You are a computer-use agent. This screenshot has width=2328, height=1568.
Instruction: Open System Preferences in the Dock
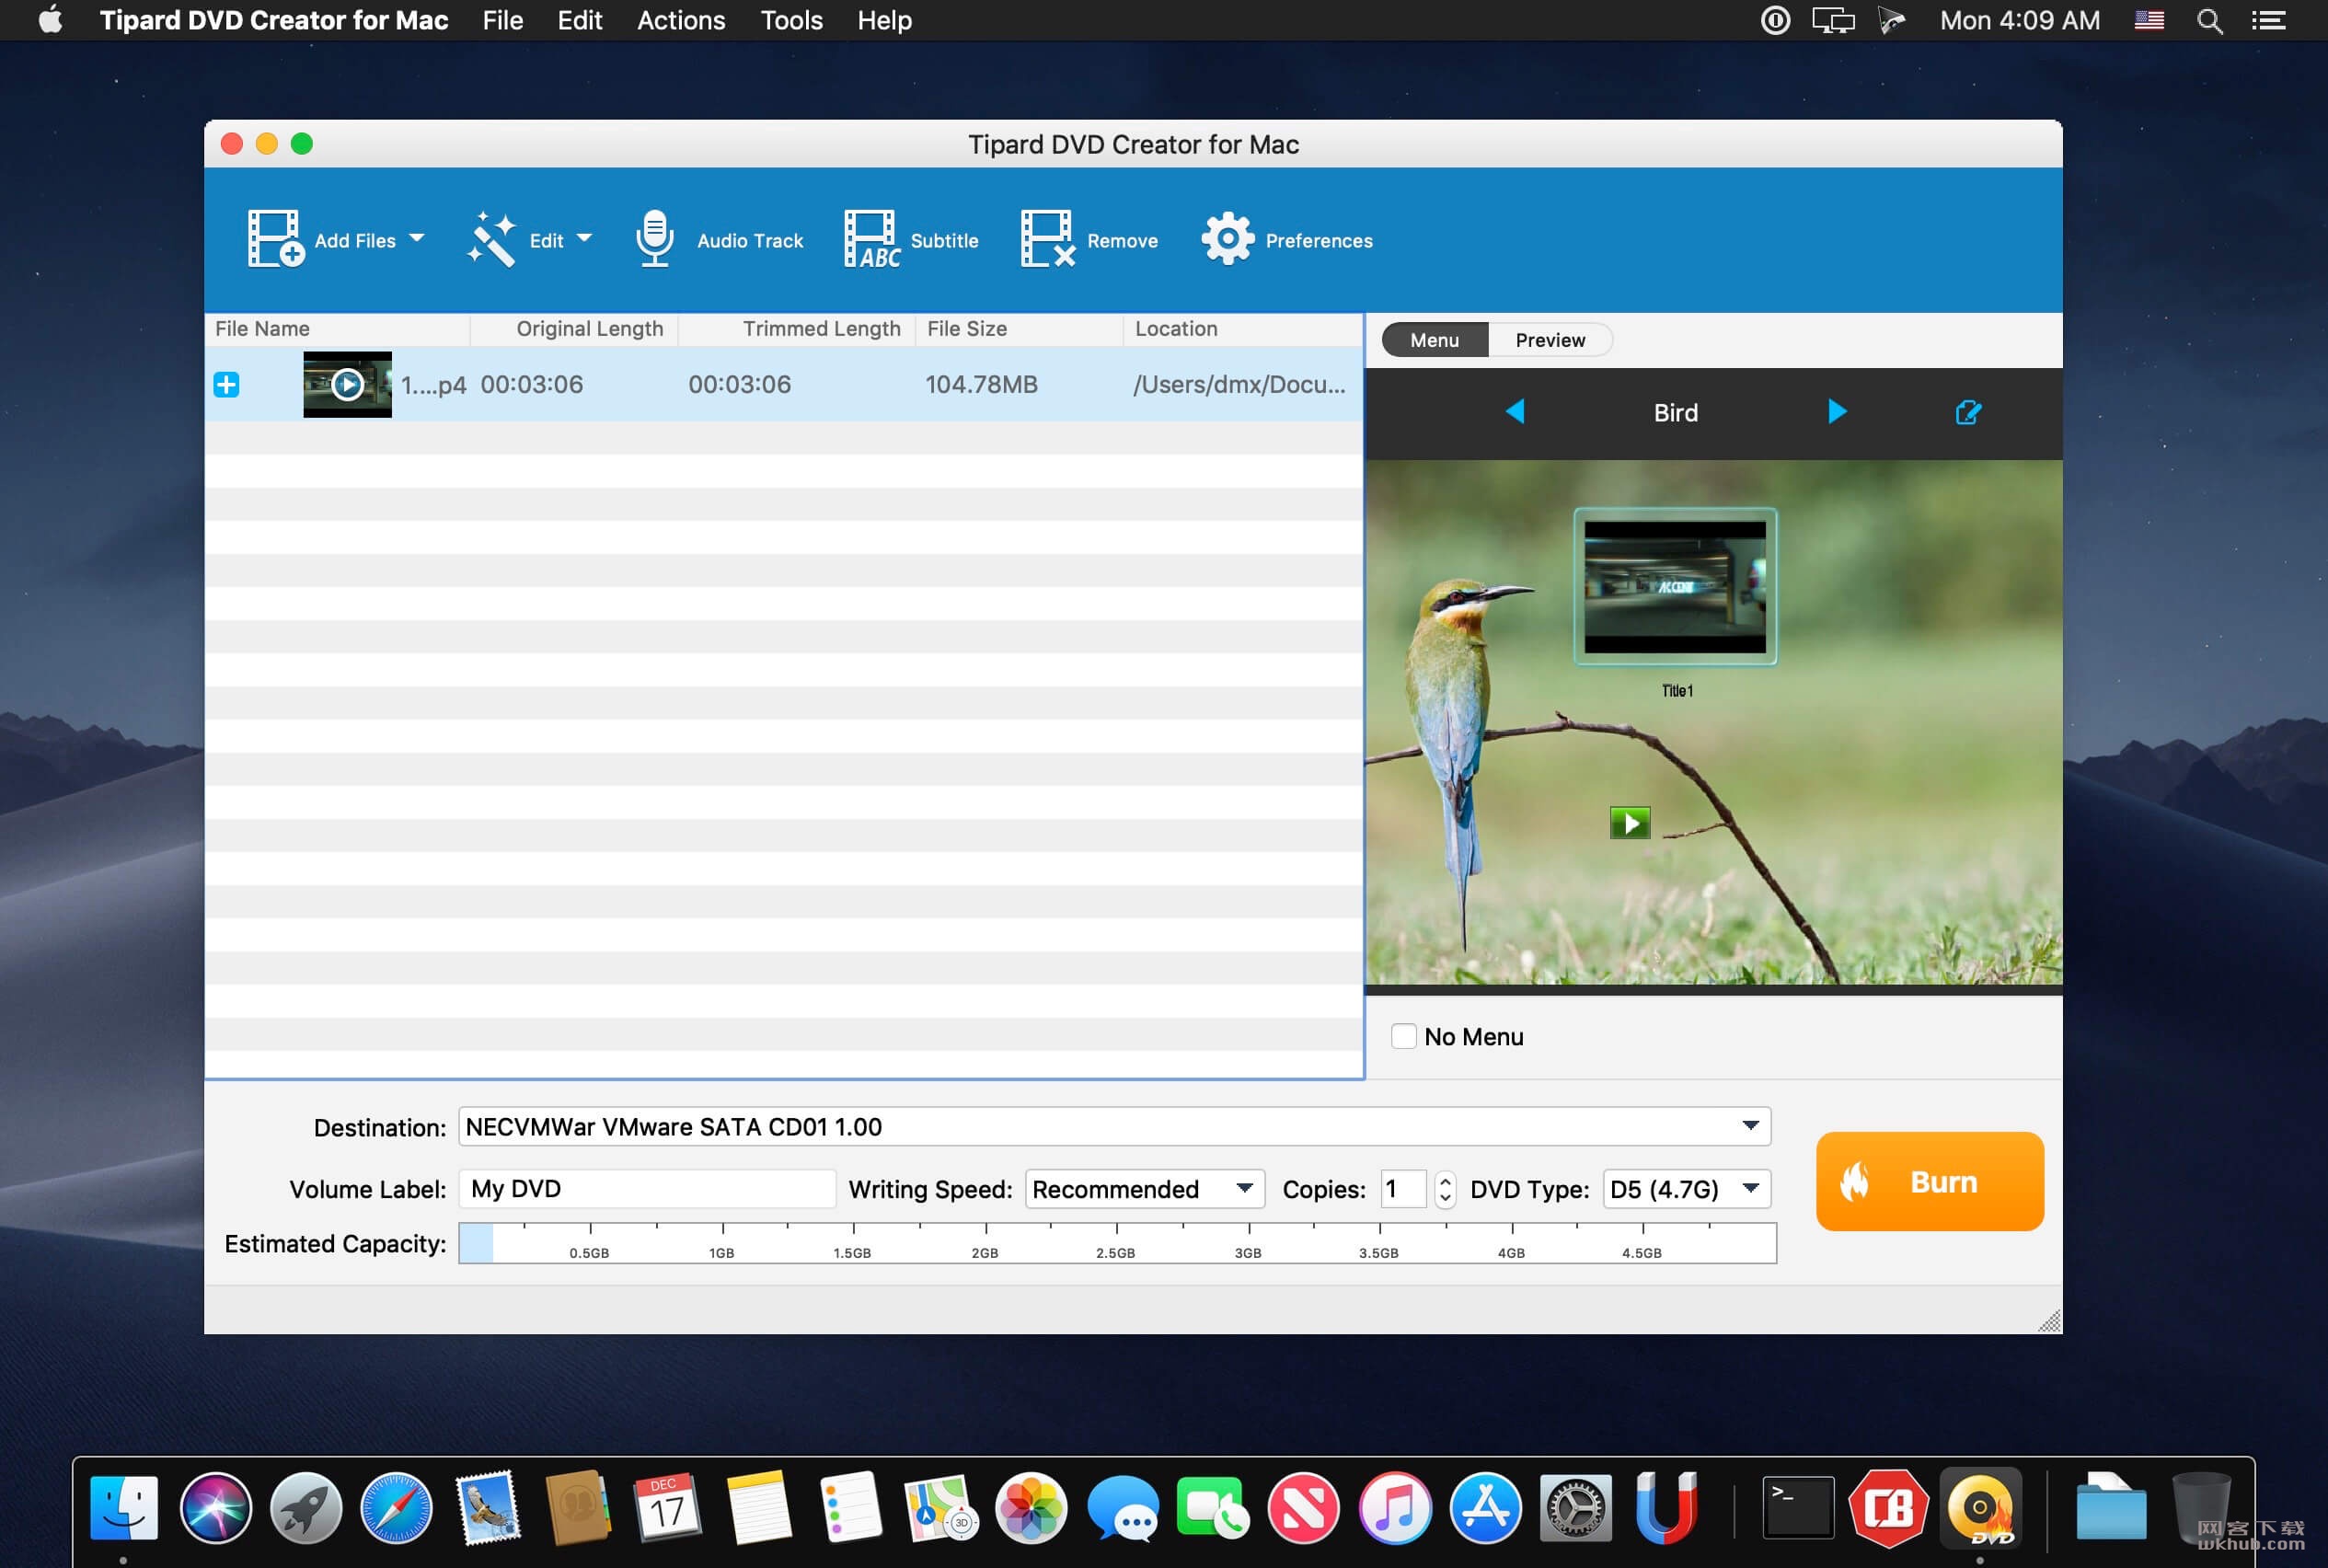[1575, 1507]
